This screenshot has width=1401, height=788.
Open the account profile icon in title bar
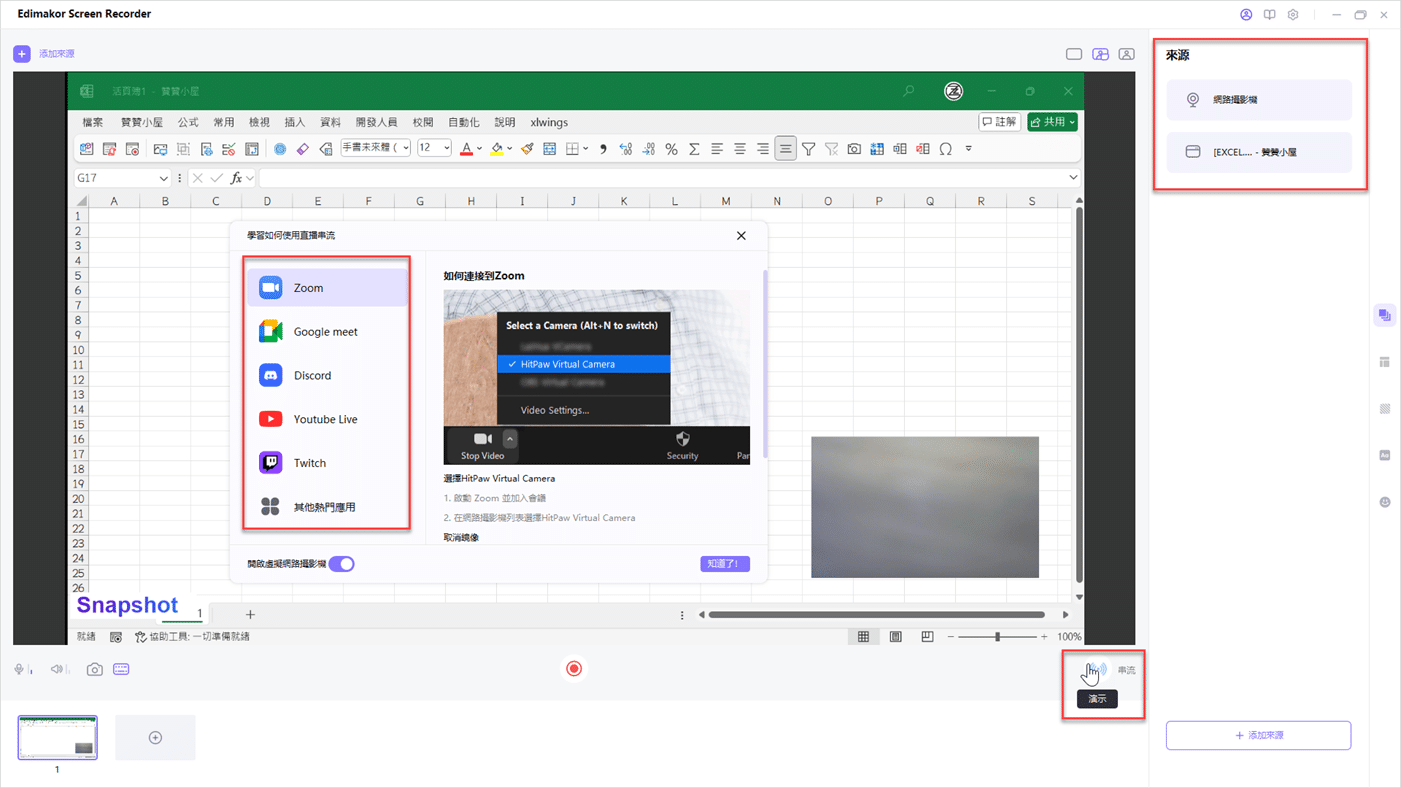(x=1246, y=15)
